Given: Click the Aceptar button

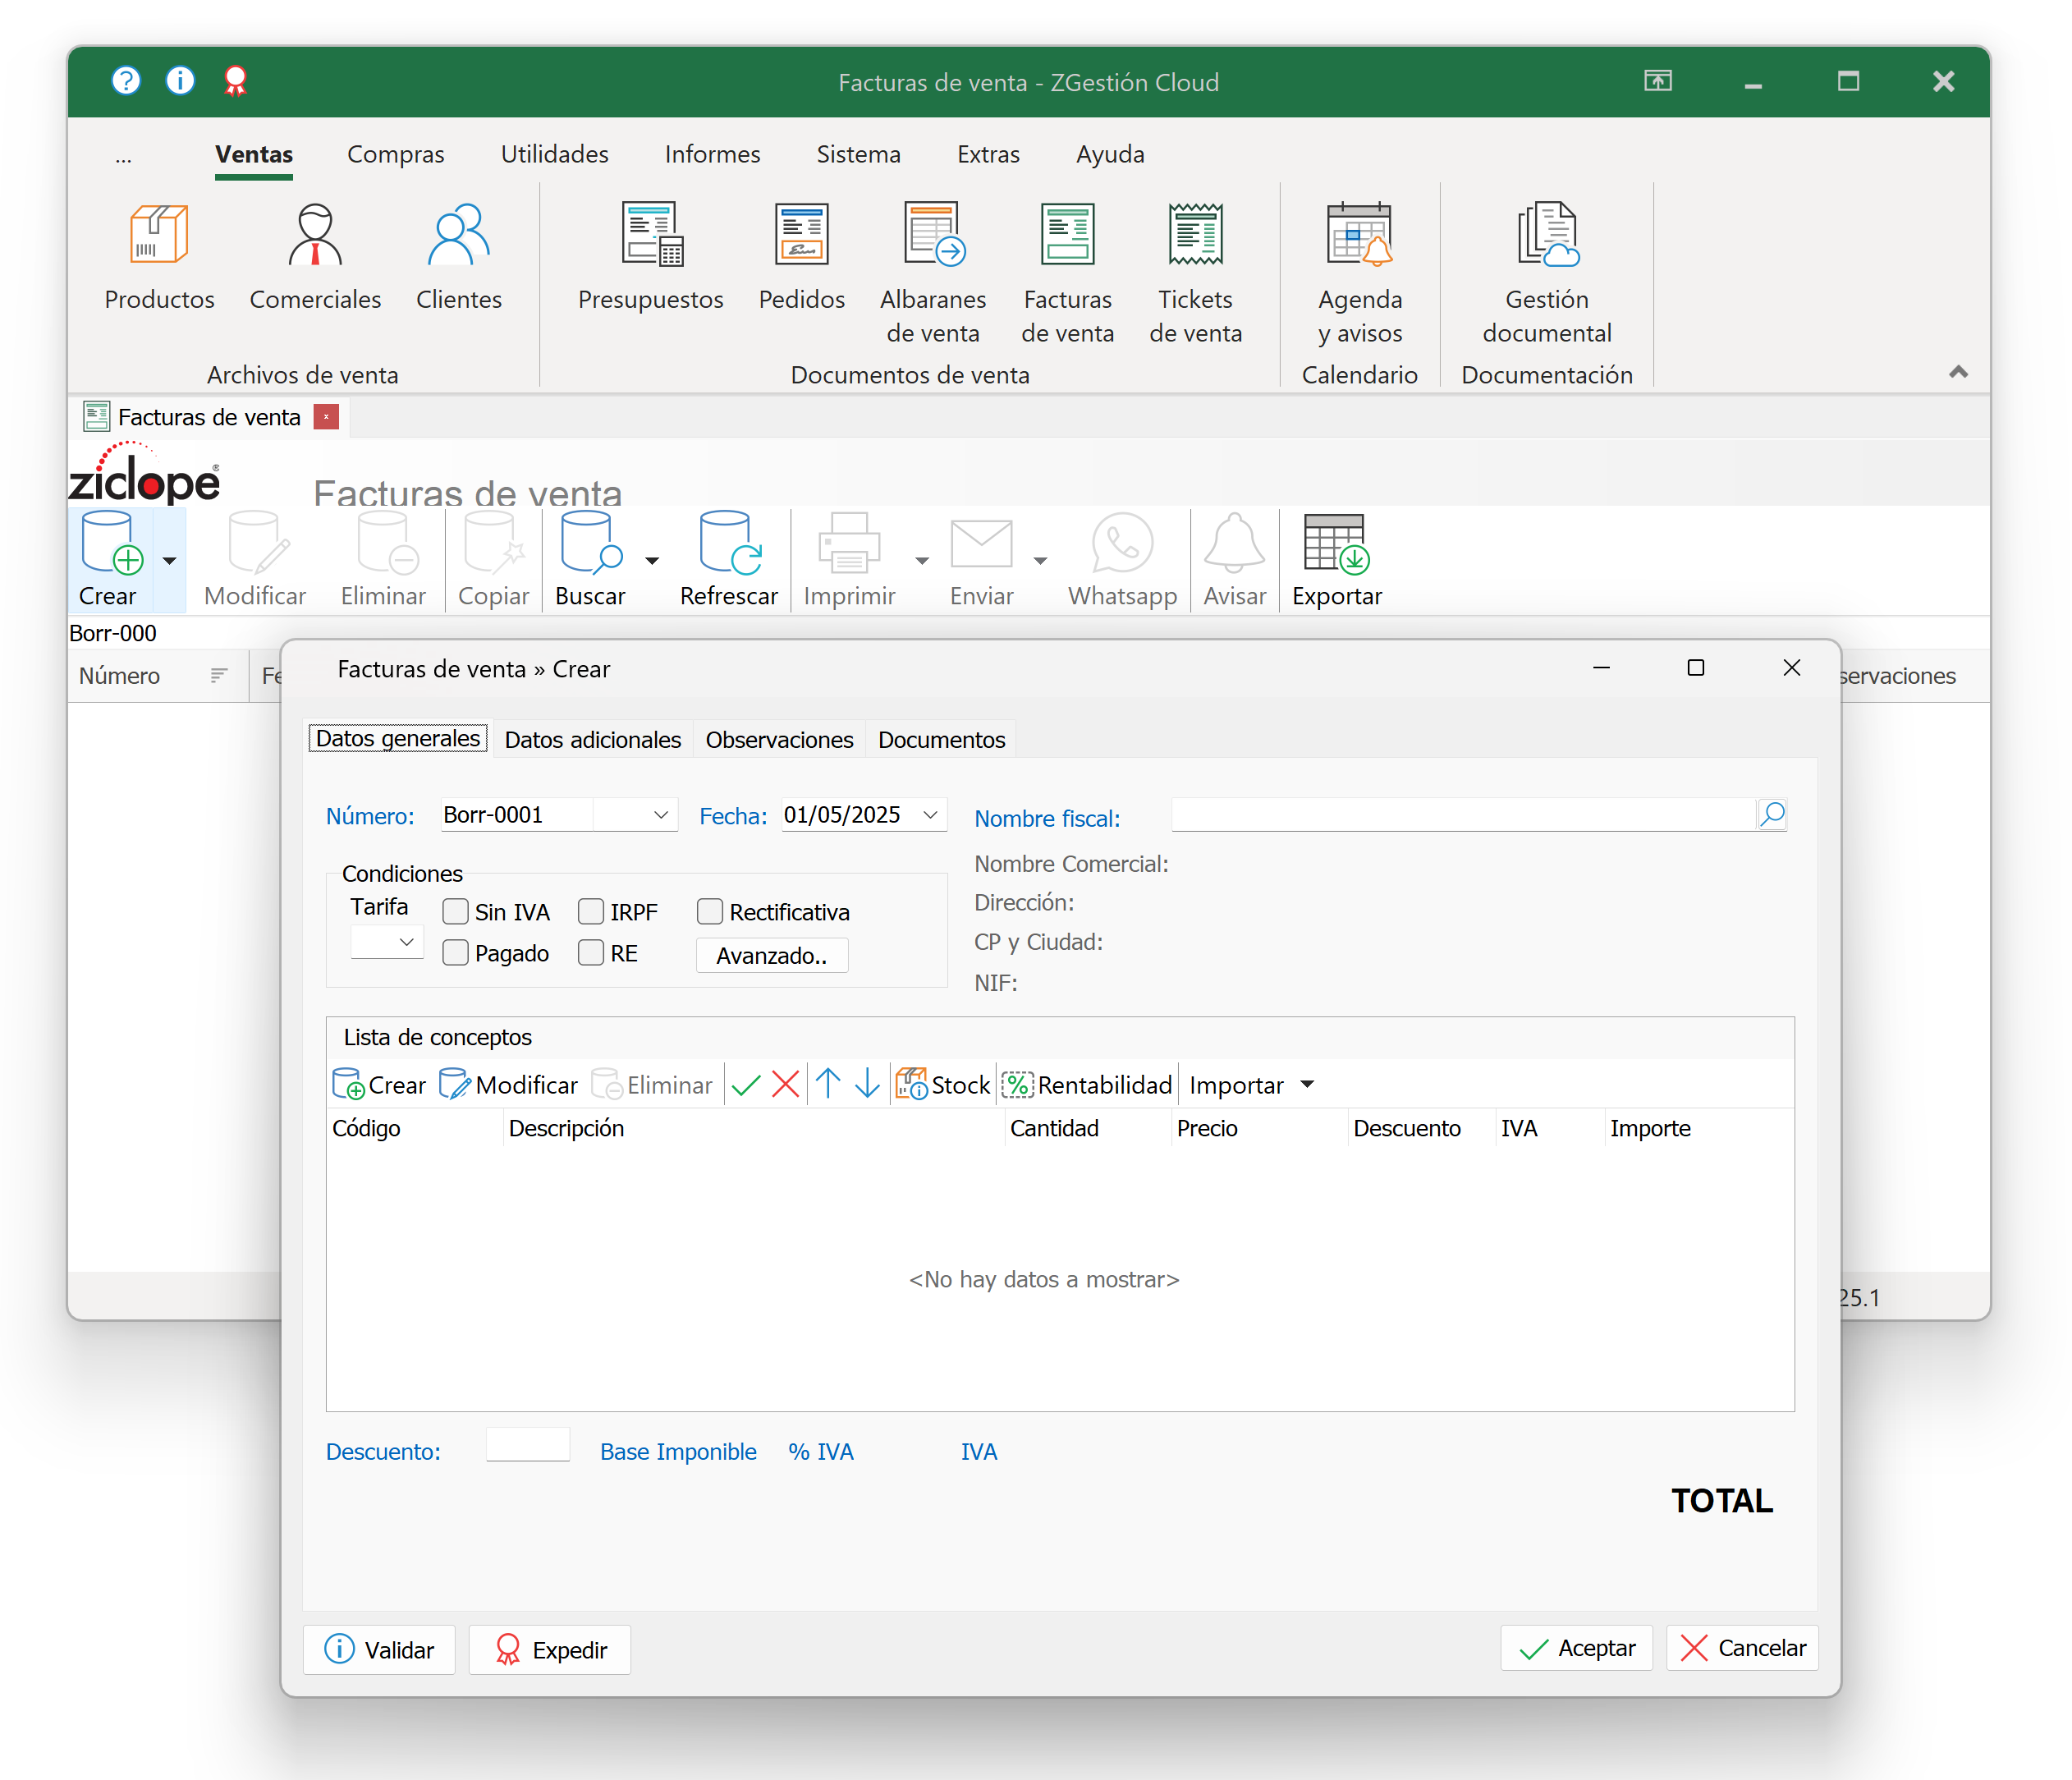Looking at the screenshot, I should 1576,1647.
